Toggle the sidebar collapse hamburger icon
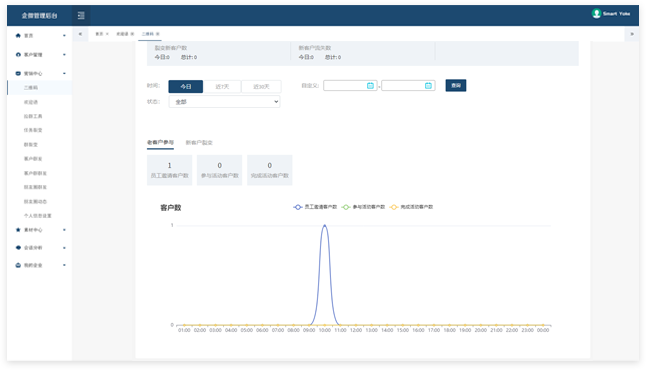The height and width of the screenshot is (370, 646). point(81,15)
